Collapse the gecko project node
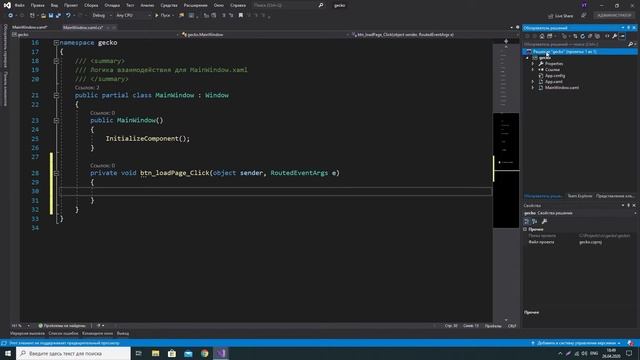This screenshot has width=640, height=360. 527,58
